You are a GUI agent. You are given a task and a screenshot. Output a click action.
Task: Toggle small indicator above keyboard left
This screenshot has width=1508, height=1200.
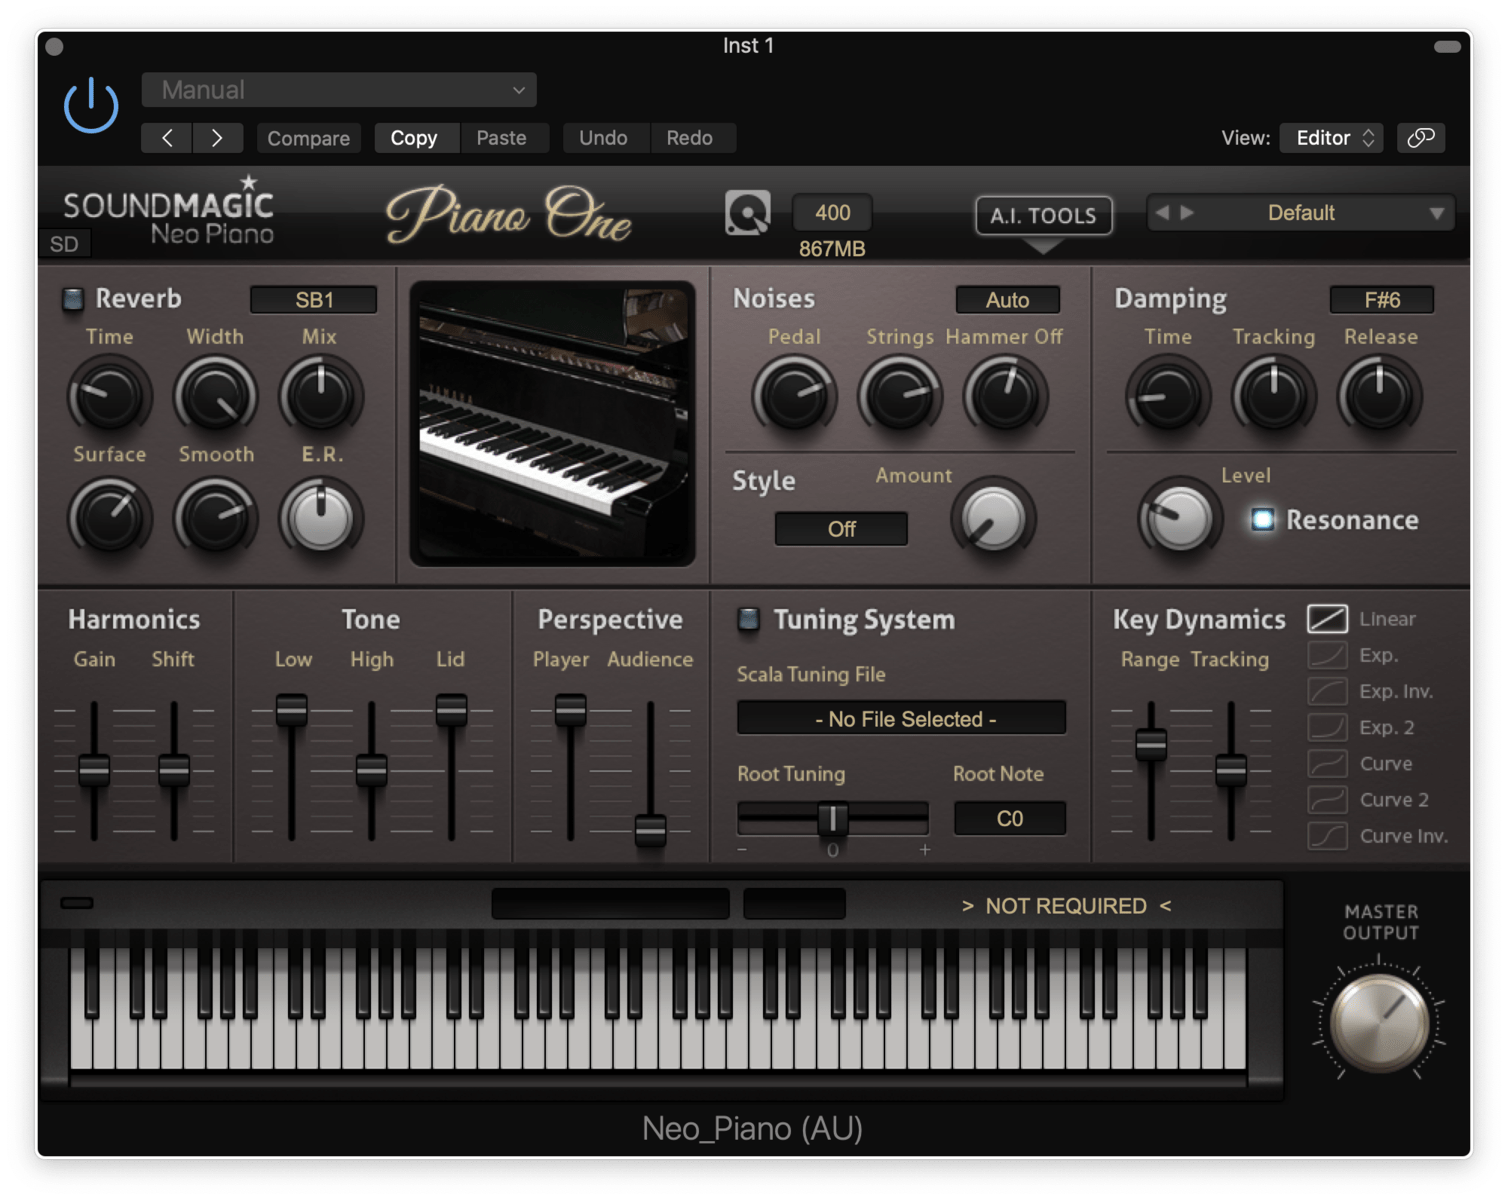pyautogui.click(x=77, y=903)
